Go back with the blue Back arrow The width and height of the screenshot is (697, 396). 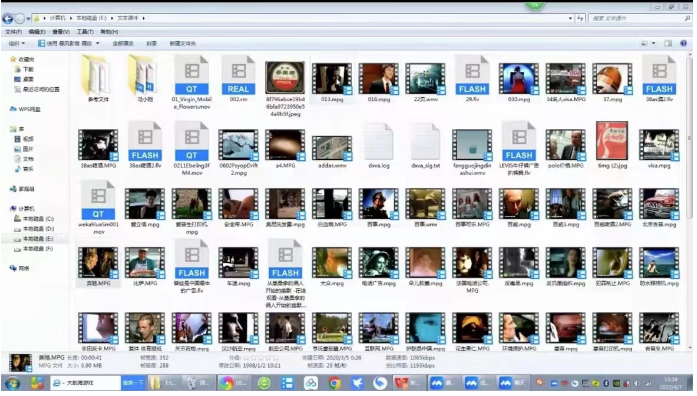coord(8,18)
